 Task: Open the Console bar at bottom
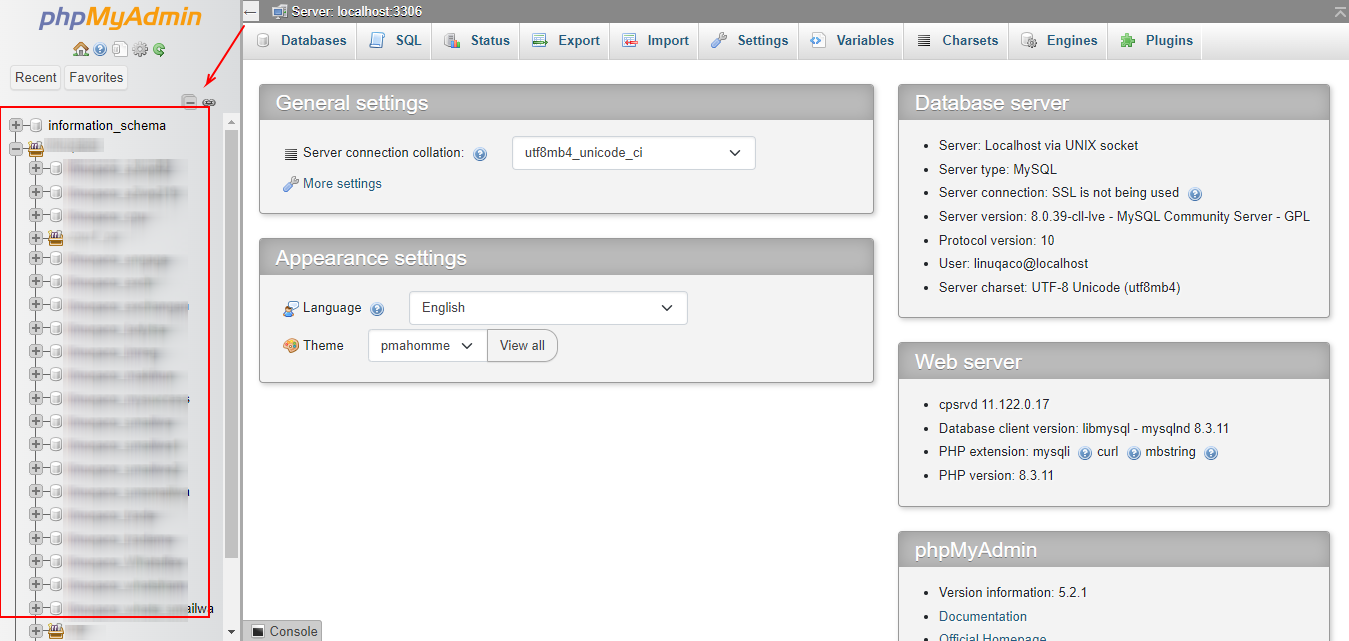coord(283,631)
